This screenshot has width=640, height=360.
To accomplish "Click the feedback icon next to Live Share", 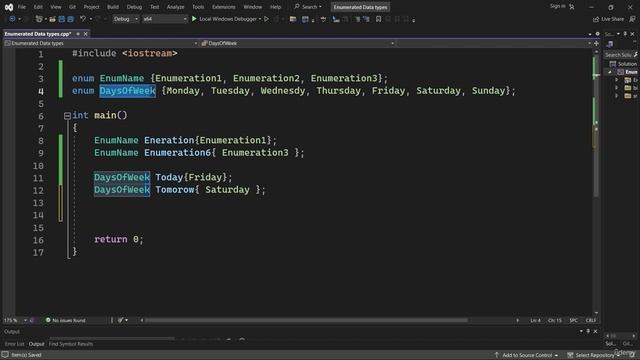I will (x=632, y=19).
